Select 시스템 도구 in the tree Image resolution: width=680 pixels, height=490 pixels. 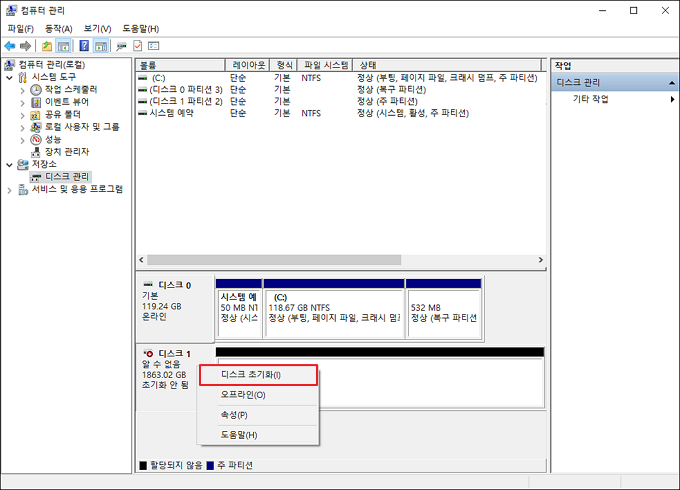coord(53,77)
